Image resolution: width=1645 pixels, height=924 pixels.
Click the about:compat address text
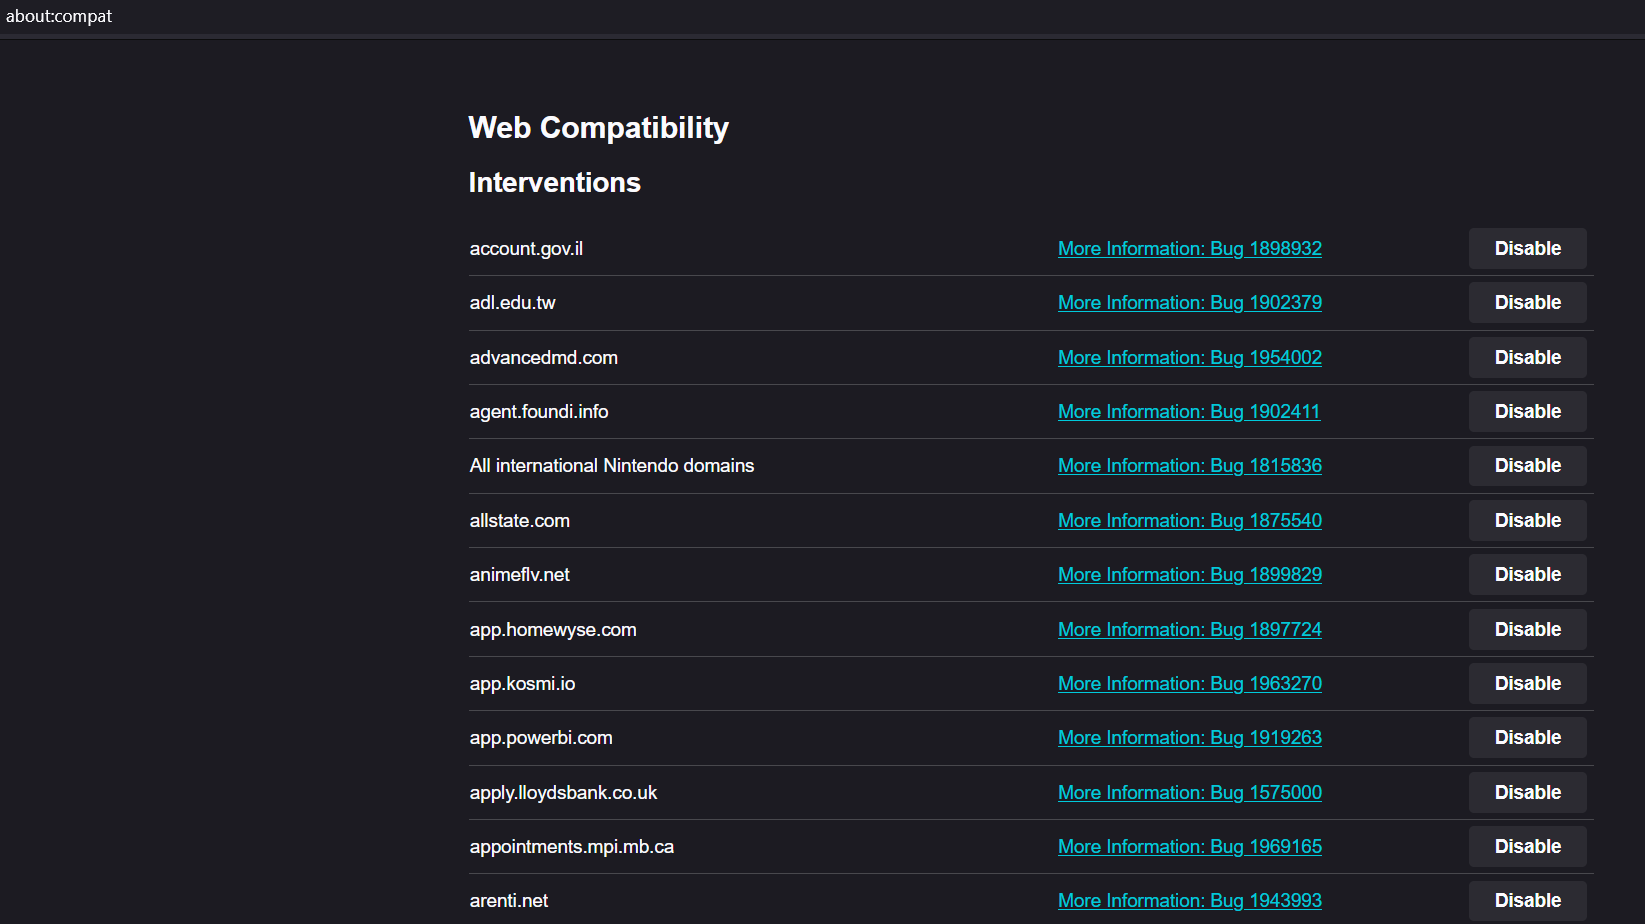[59, 16]
